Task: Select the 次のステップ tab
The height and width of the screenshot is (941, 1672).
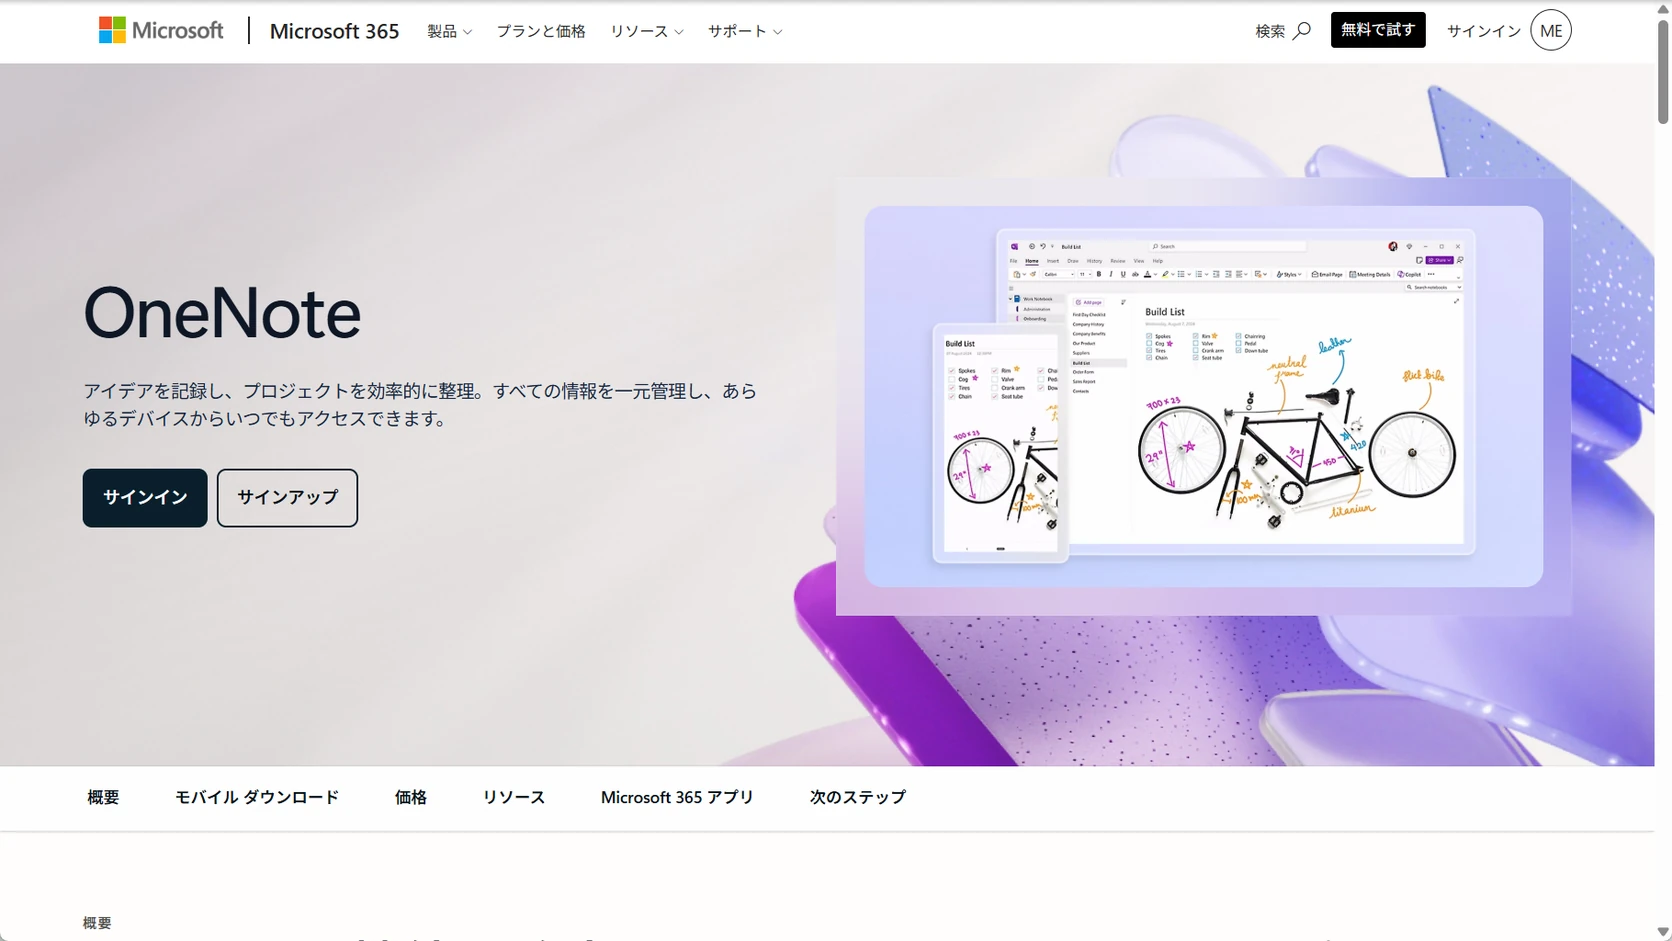Action: (858, 798)
